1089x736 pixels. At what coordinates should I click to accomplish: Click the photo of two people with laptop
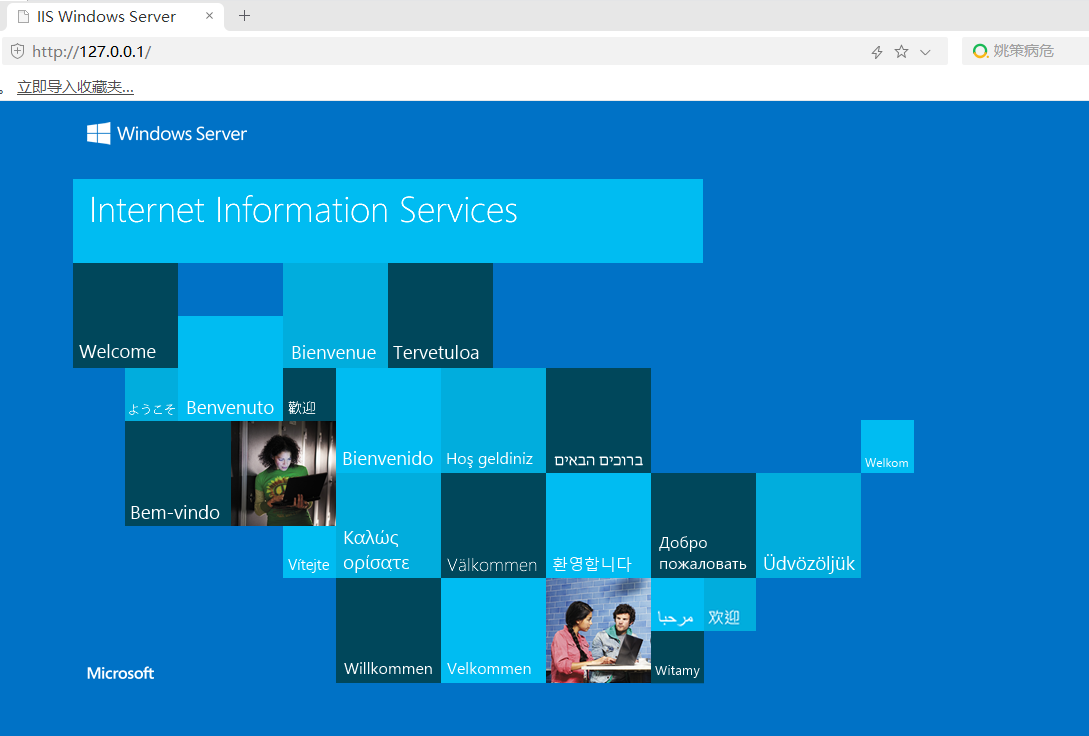(599, 630)
